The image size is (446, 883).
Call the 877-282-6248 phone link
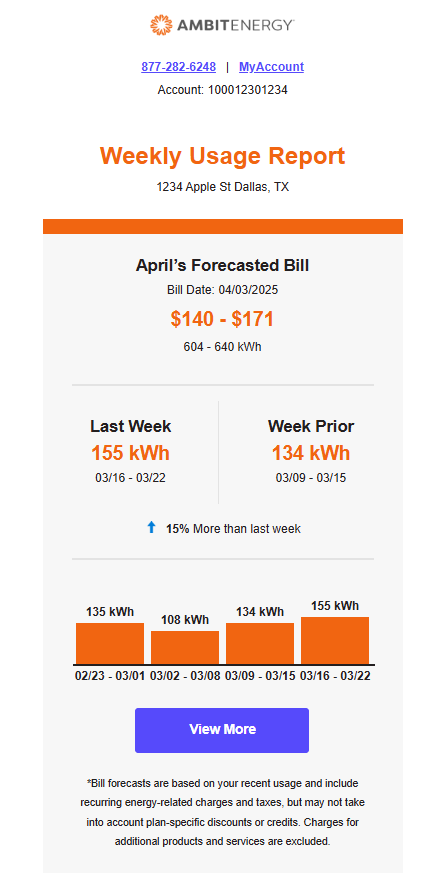[179, 66]
